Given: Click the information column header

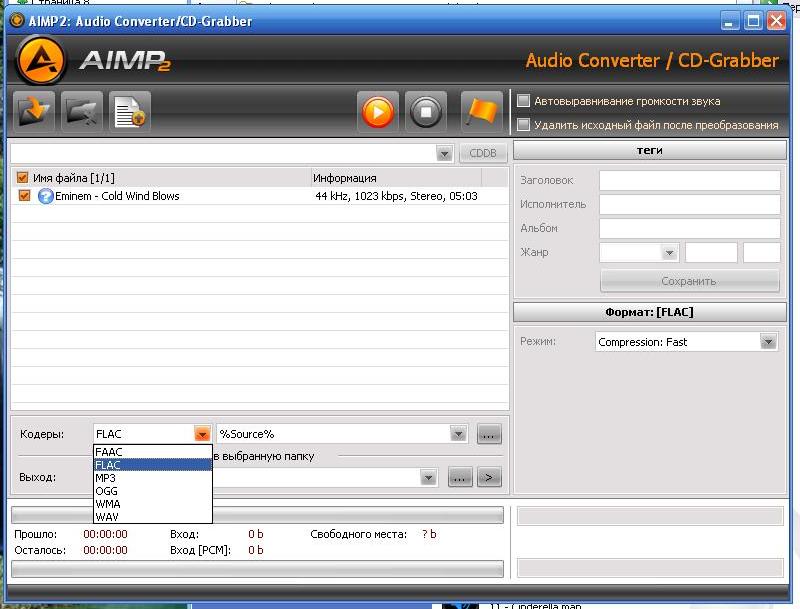Looking at the screenshot, I should [396, 177].
